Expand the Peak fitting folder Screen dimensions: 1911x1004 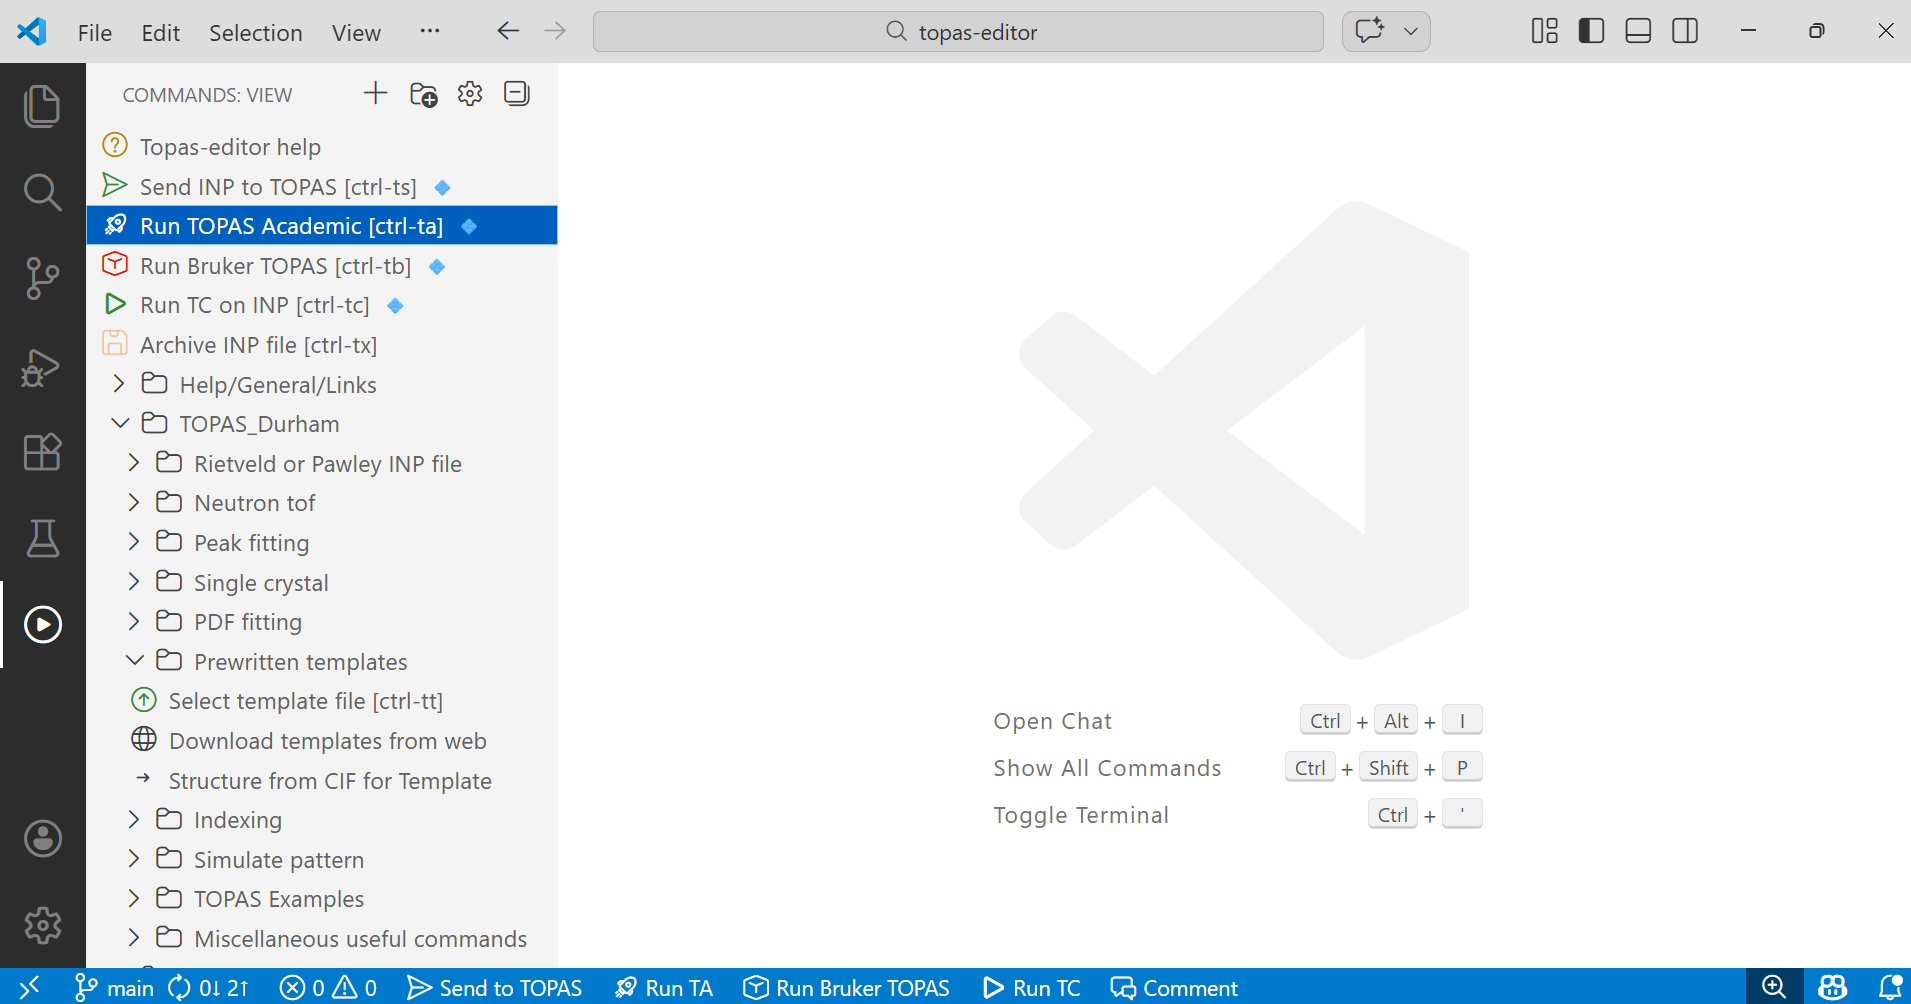(x=134, y=543)
